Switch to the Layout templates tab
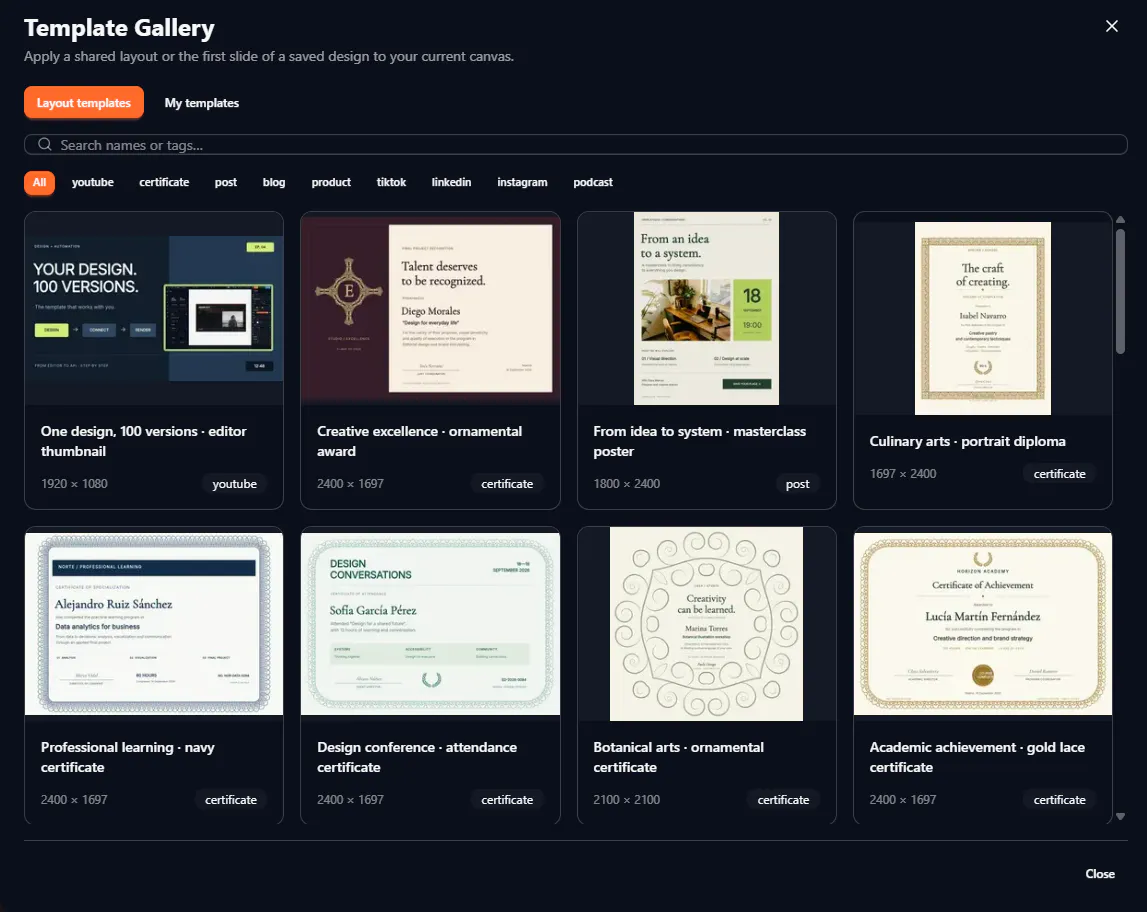This screenshot has width=1147, height=912. point(84,102)
